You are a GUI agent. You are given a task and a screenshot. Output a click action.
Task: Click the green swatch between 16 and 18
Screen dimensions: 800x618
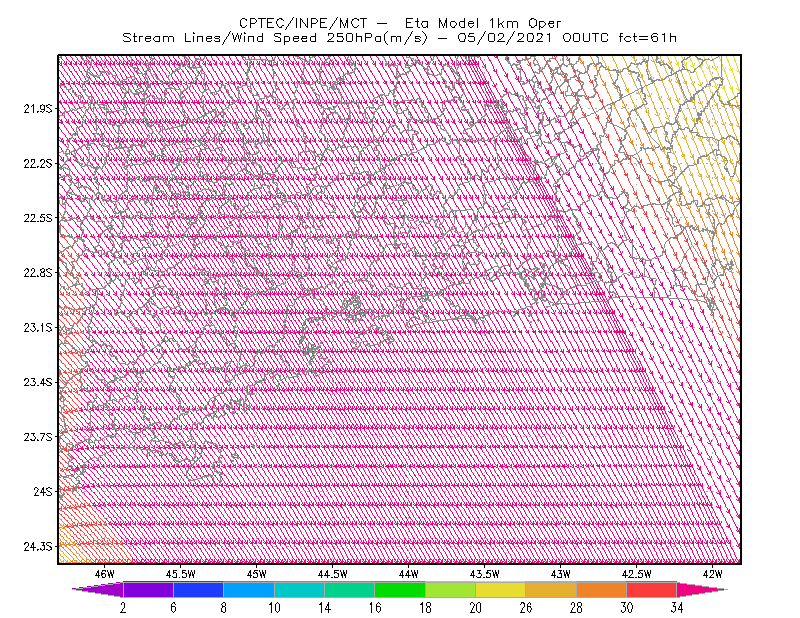(400, 589)
